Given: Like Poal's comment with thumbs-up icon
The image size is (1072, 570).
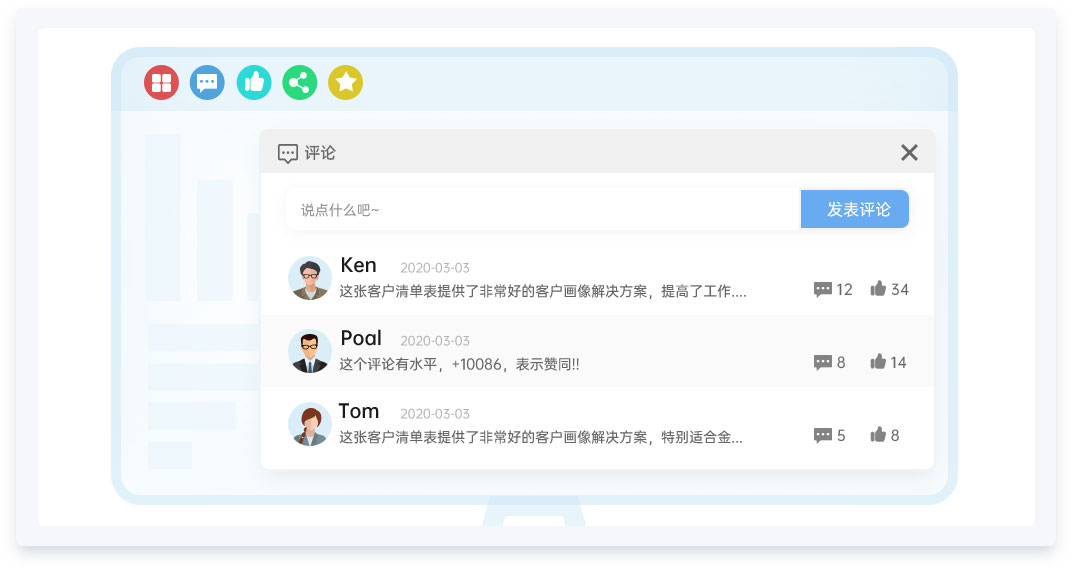Looking at the screenshot, I should point(879,362).
